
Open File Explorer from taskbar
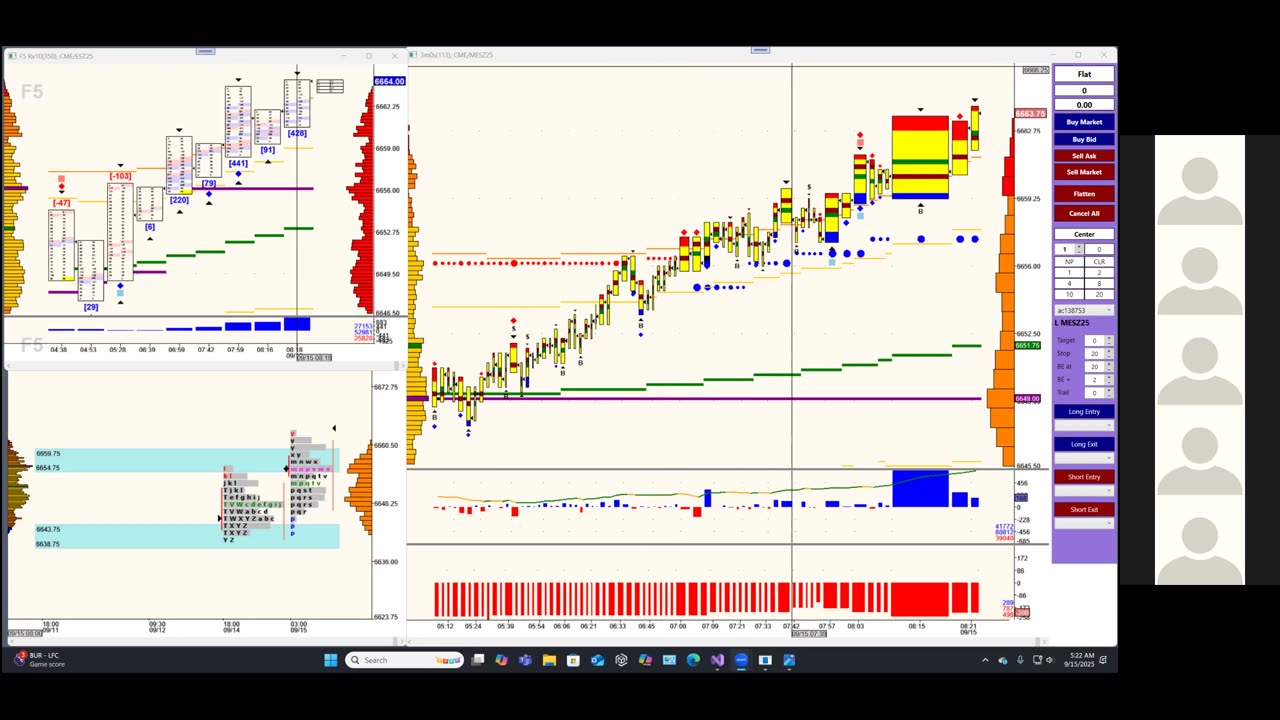click(x=549, y=660)
